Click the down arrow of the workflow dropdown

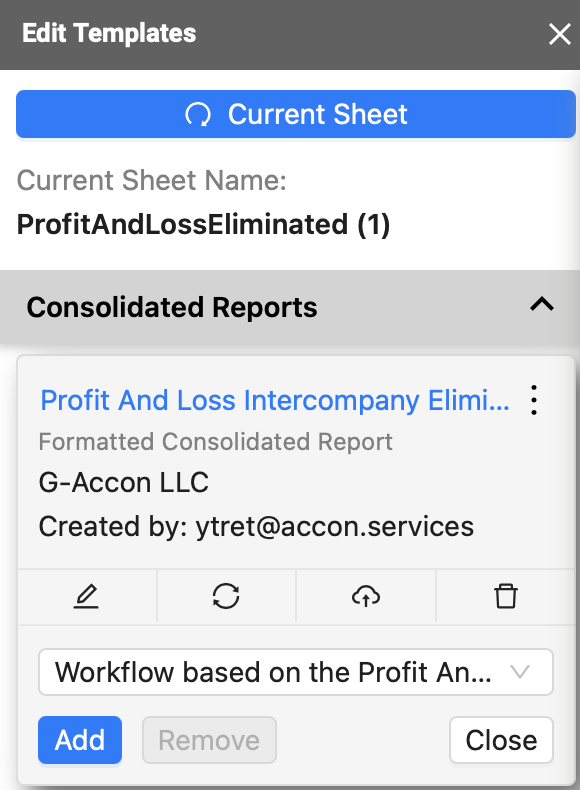519,672
